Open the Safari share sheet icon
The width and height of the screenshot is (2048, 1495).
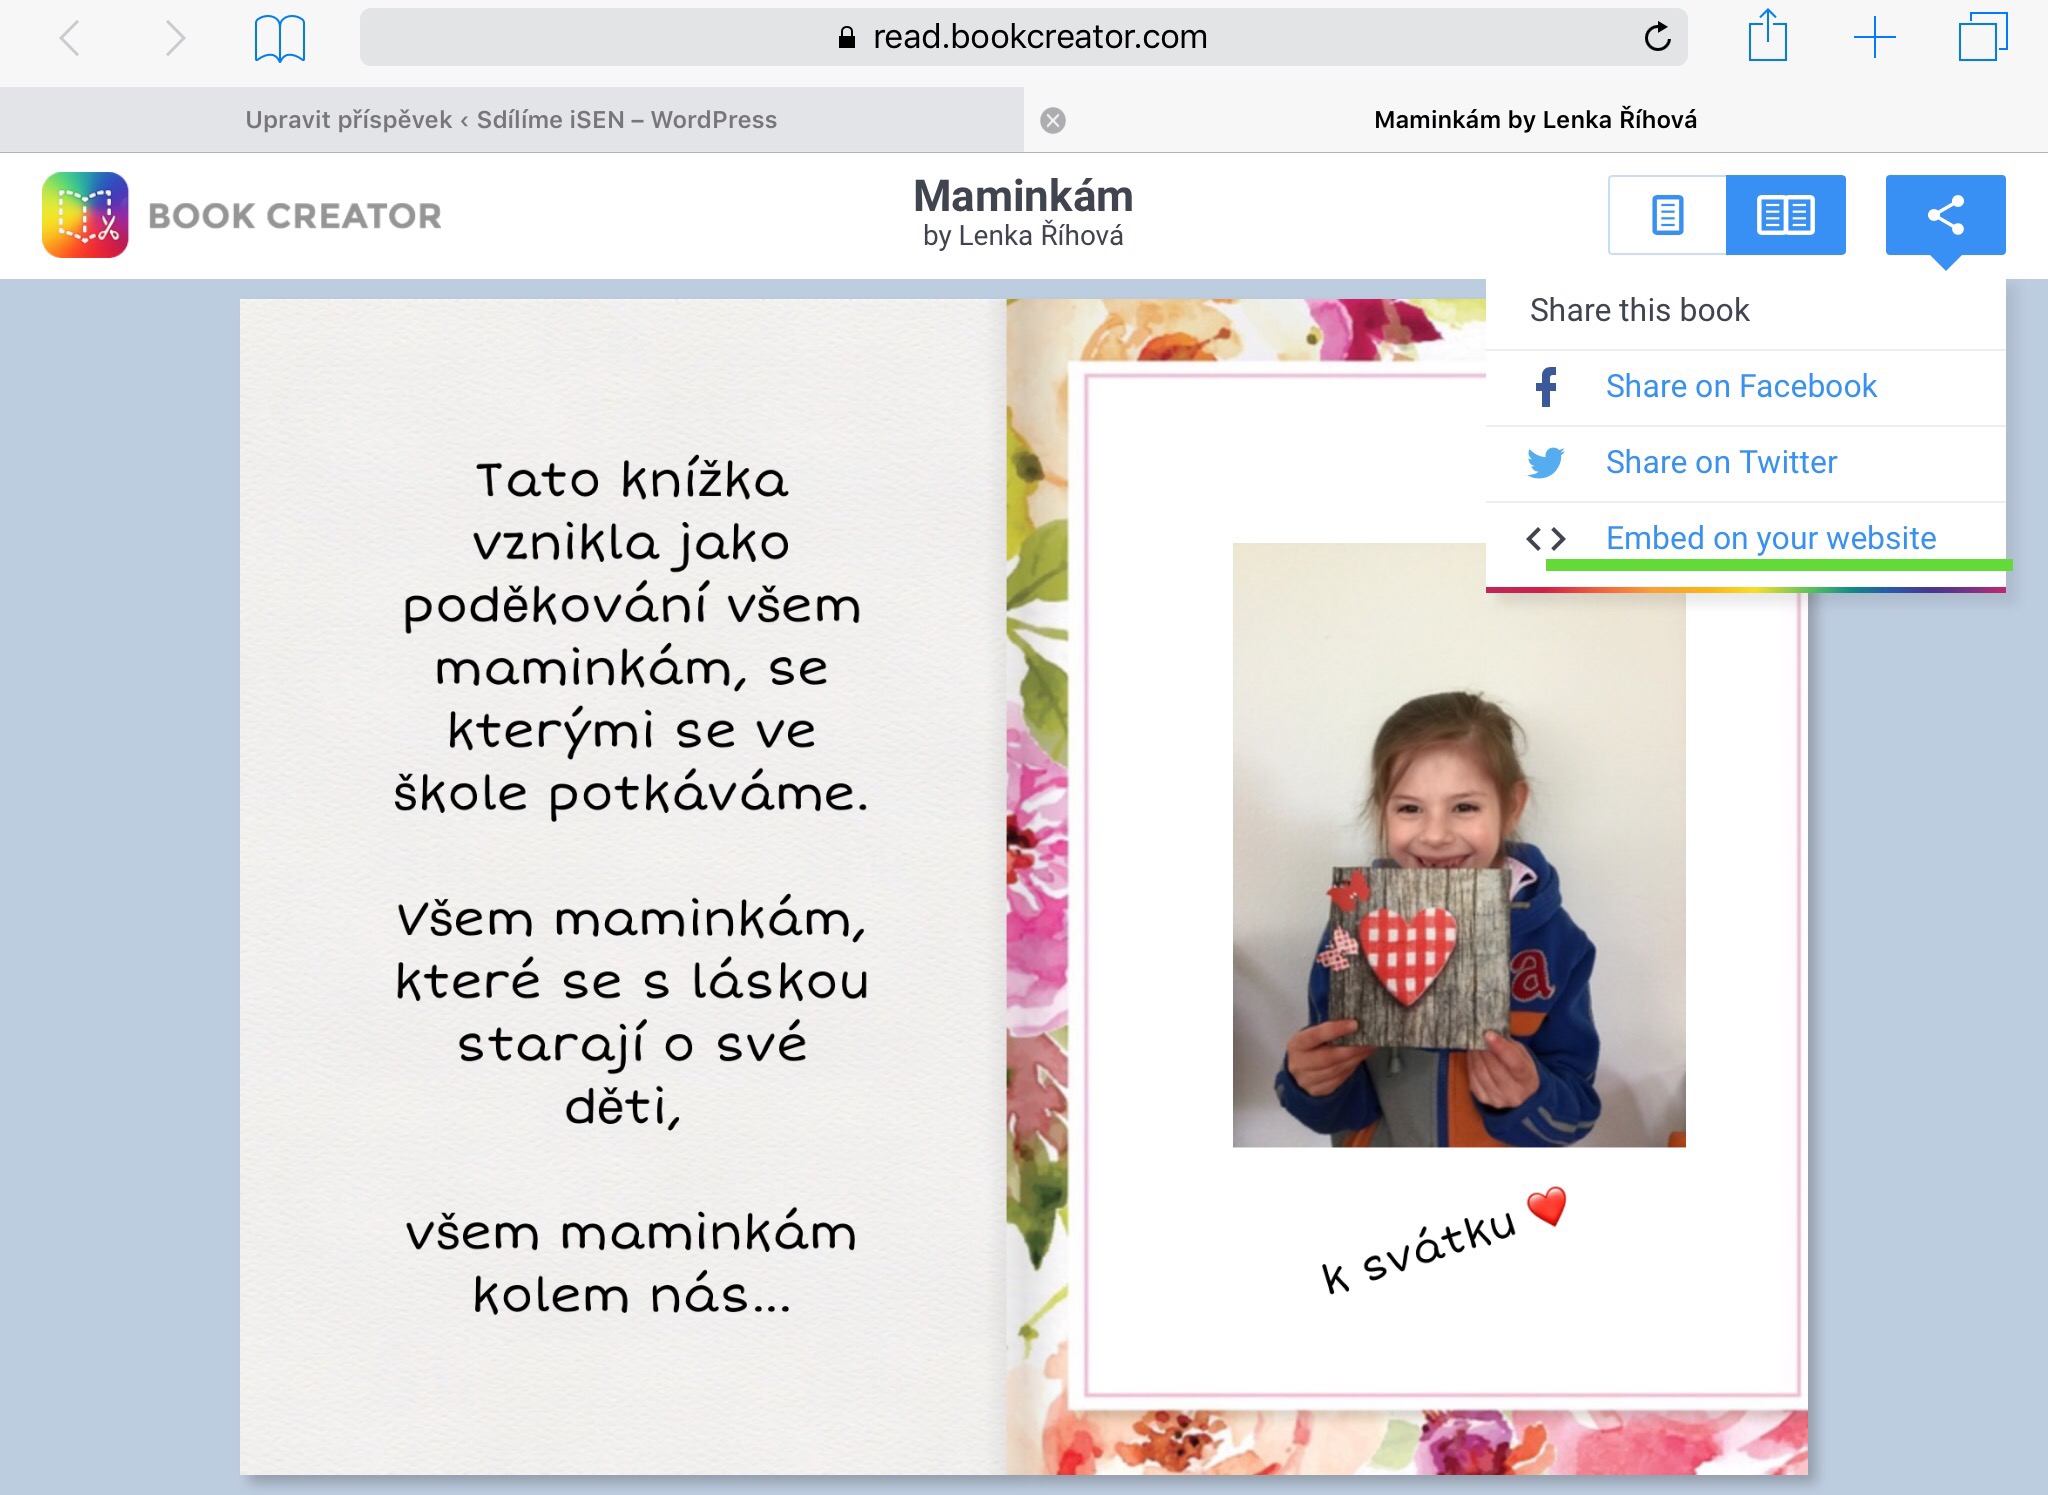click(1767, 35)
